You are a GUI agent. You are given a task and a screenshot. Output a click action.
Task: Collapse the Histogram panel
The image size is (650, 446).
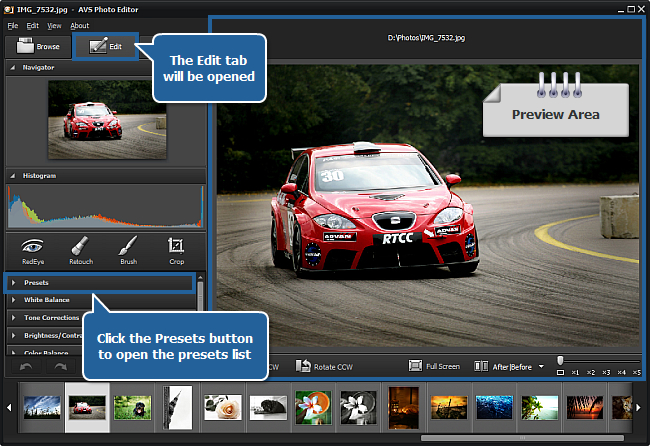pos(12,176)
